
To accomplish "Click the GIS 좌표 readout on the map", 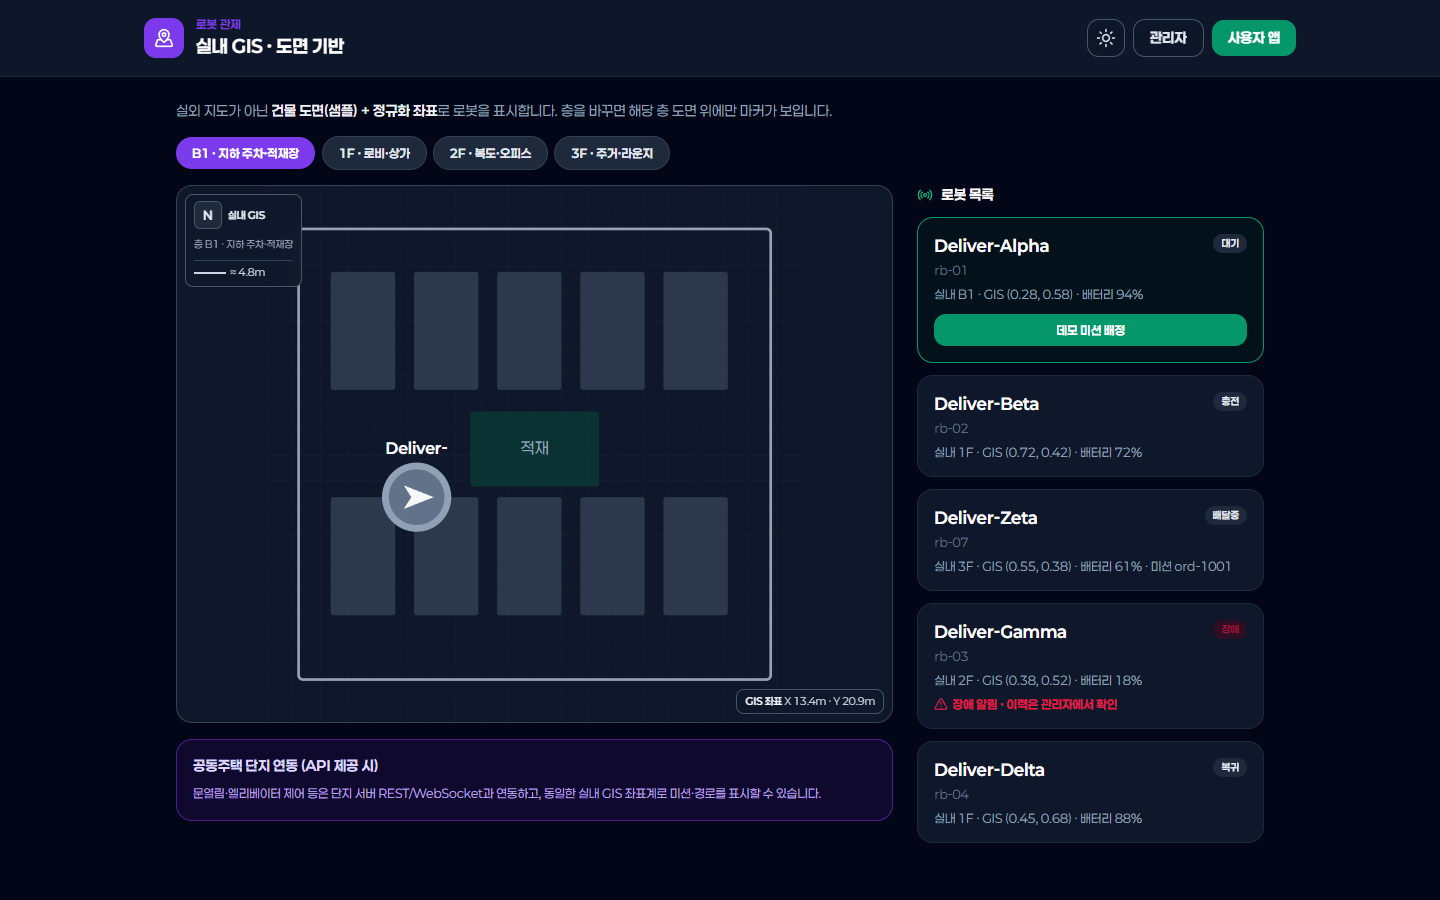I will tap(810, 701).
